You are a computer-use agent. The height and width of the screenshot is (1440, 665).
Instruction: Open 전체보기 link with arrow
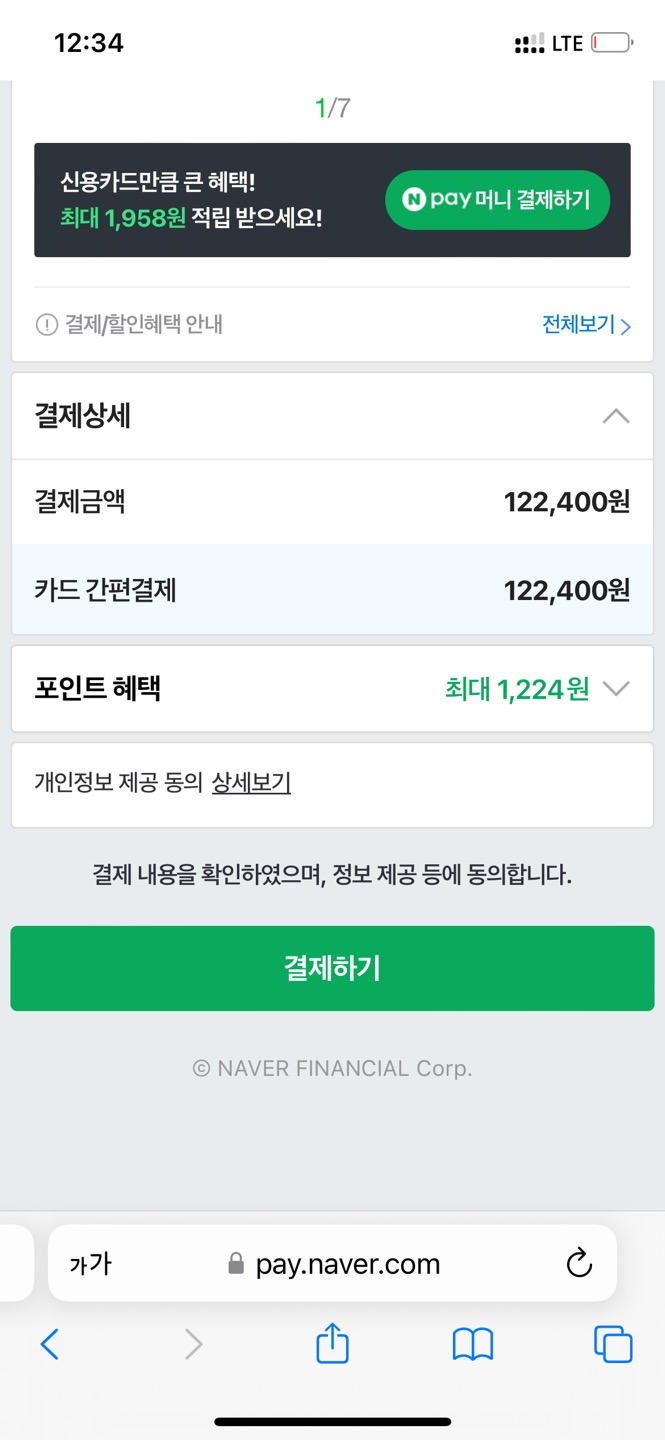(587, 325)
